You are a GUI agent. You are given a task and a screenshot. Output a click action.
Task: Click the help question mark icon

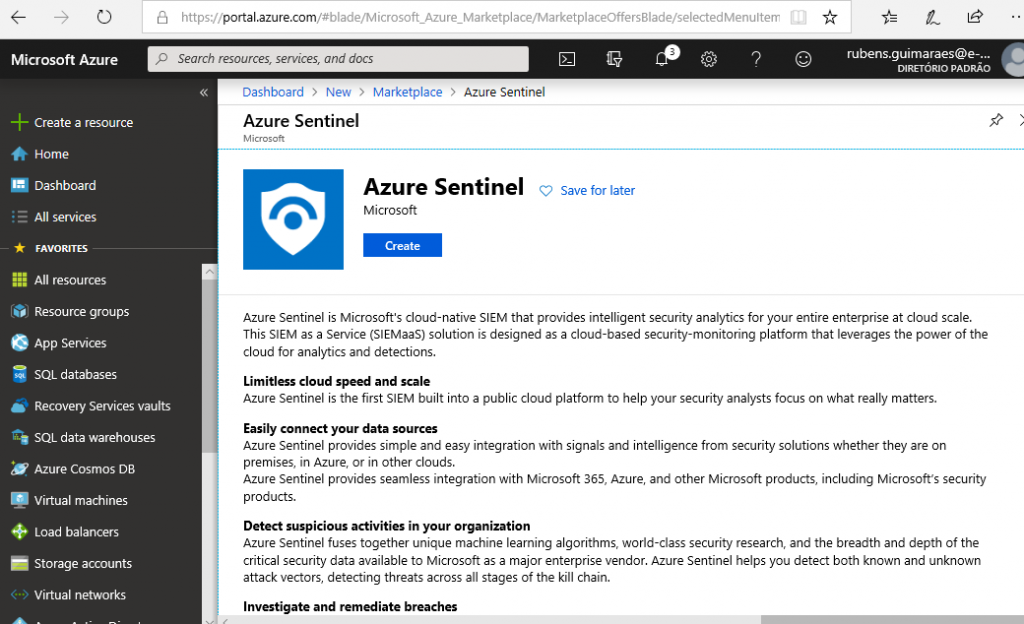(x=757, y=59)
